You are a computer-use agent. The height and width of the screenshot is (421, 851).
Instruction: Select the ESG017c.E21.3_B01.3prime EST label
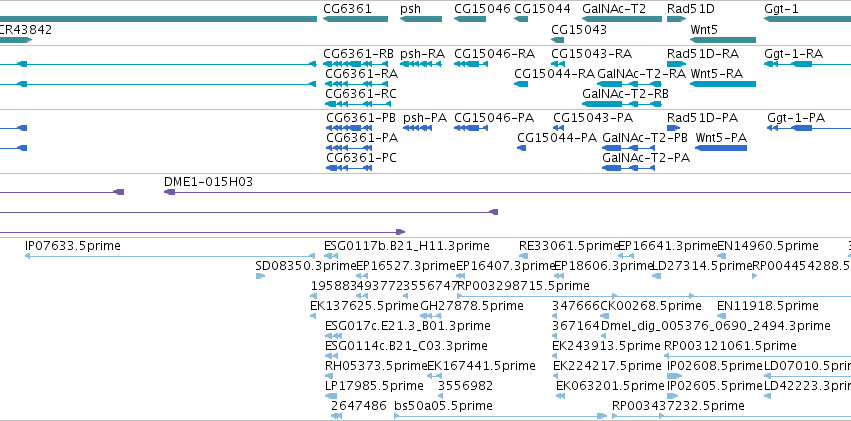tap(408, 326)
